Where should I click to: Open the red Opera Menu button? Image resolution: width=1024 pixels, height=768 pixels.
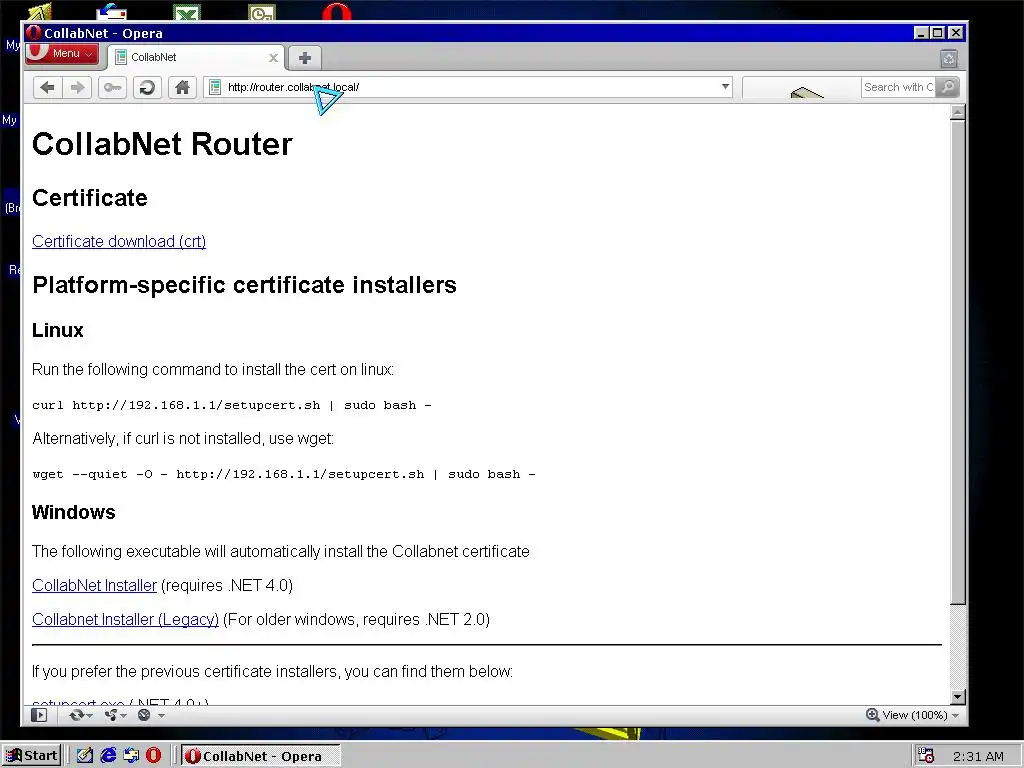tap(62, 54)
